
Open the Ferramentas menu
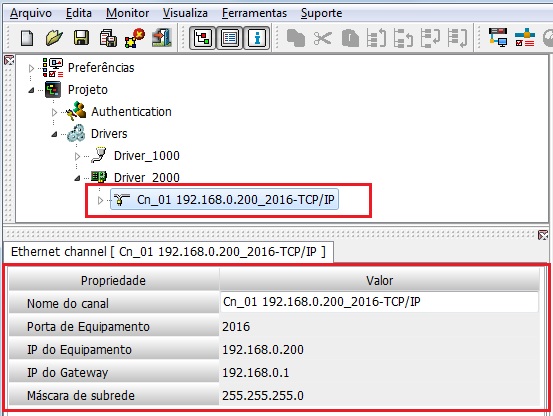254,13
